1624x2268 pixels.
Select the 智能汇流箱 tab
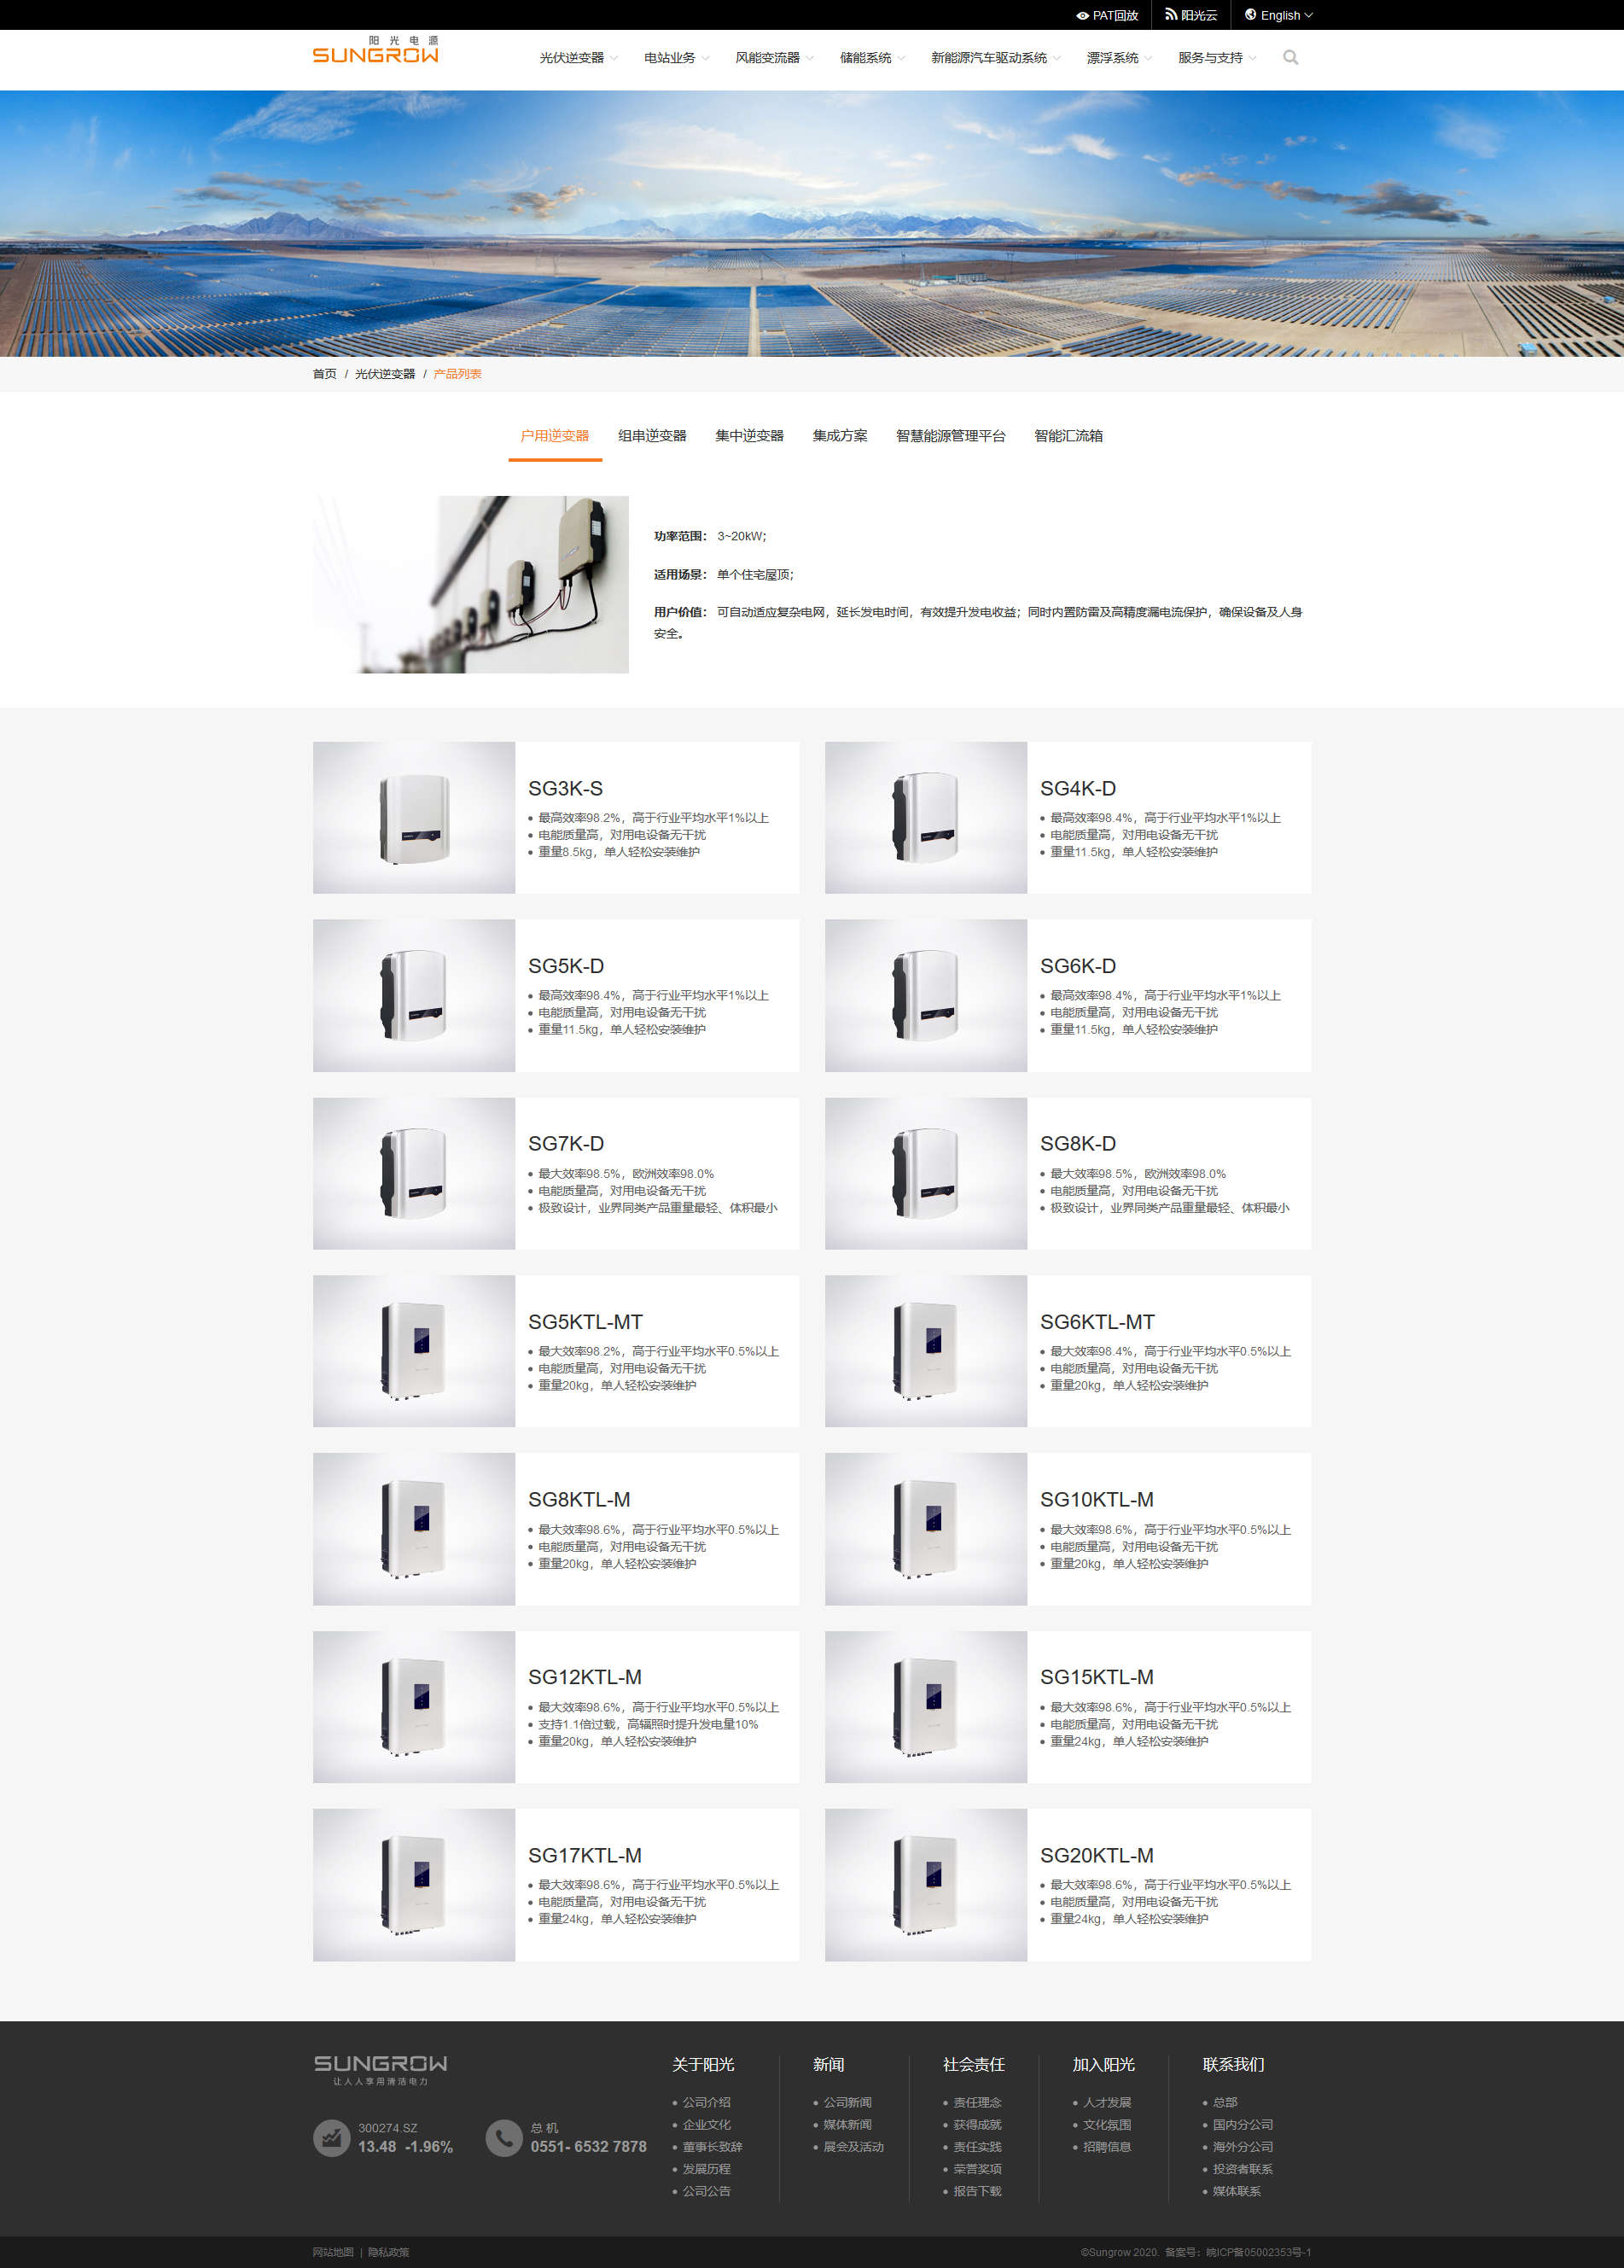(1068, 436)
